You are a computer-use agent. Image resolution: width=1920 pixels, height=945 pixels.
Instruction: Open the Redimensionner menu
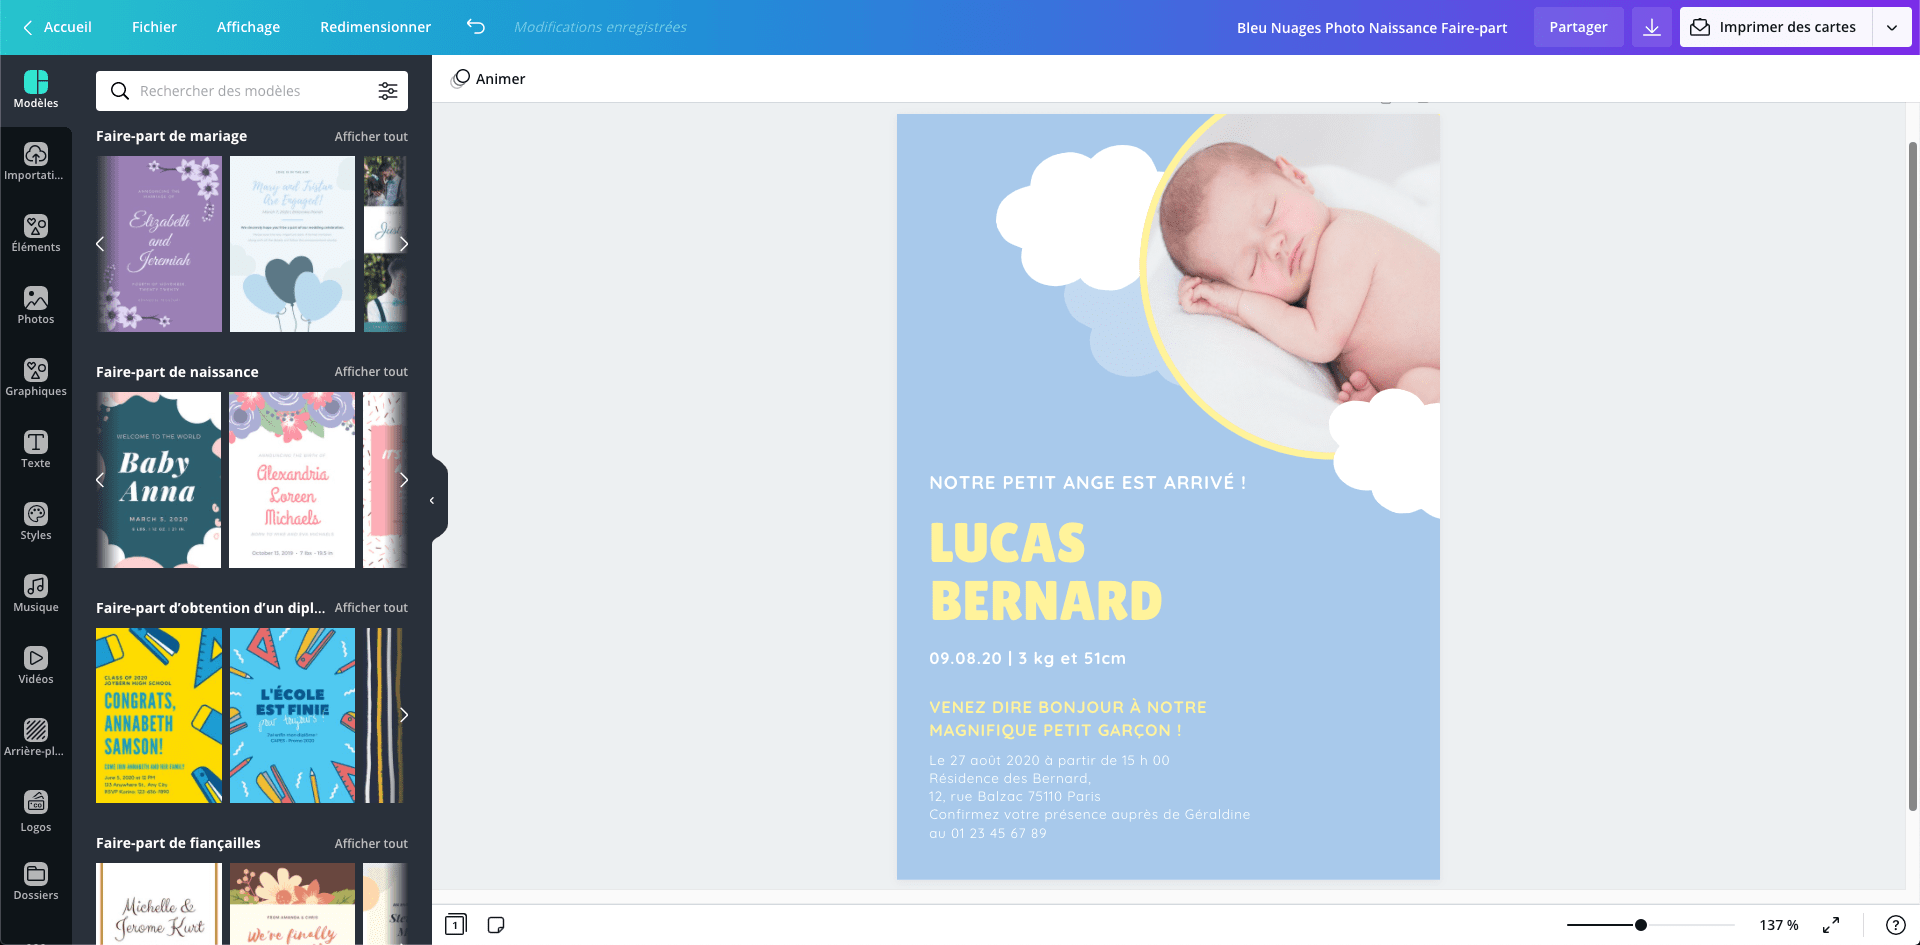coord(375,27)
